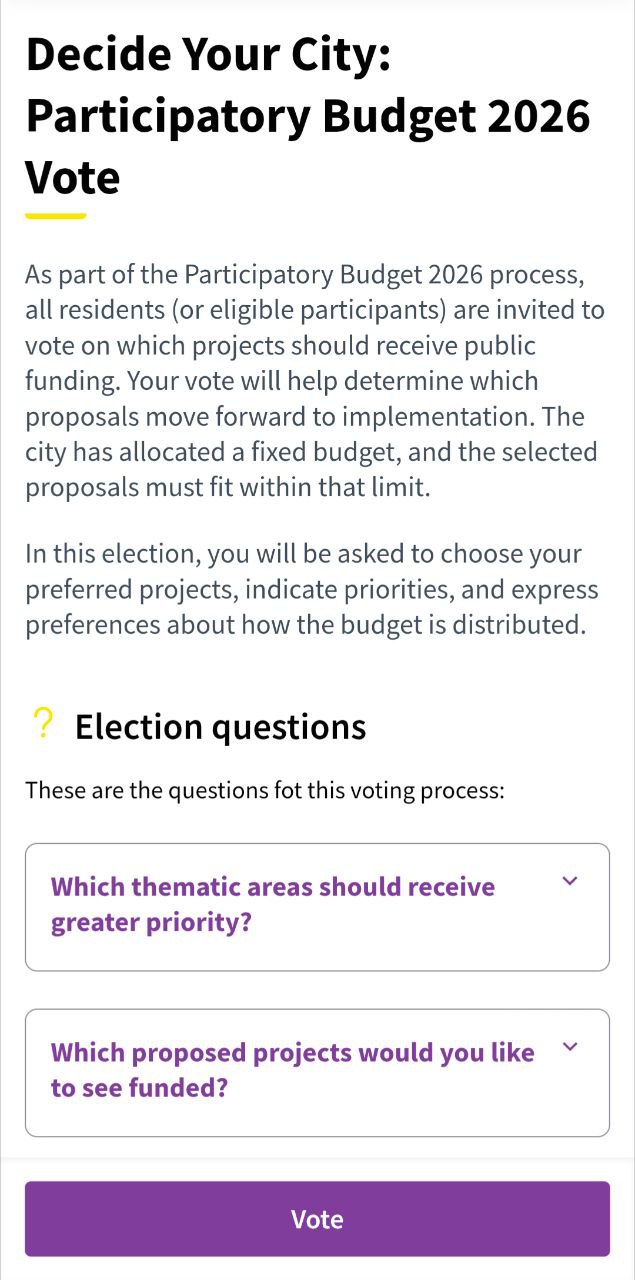Click the yellow question mark icon
The image size is (635, 1280).
coord(42,724)
